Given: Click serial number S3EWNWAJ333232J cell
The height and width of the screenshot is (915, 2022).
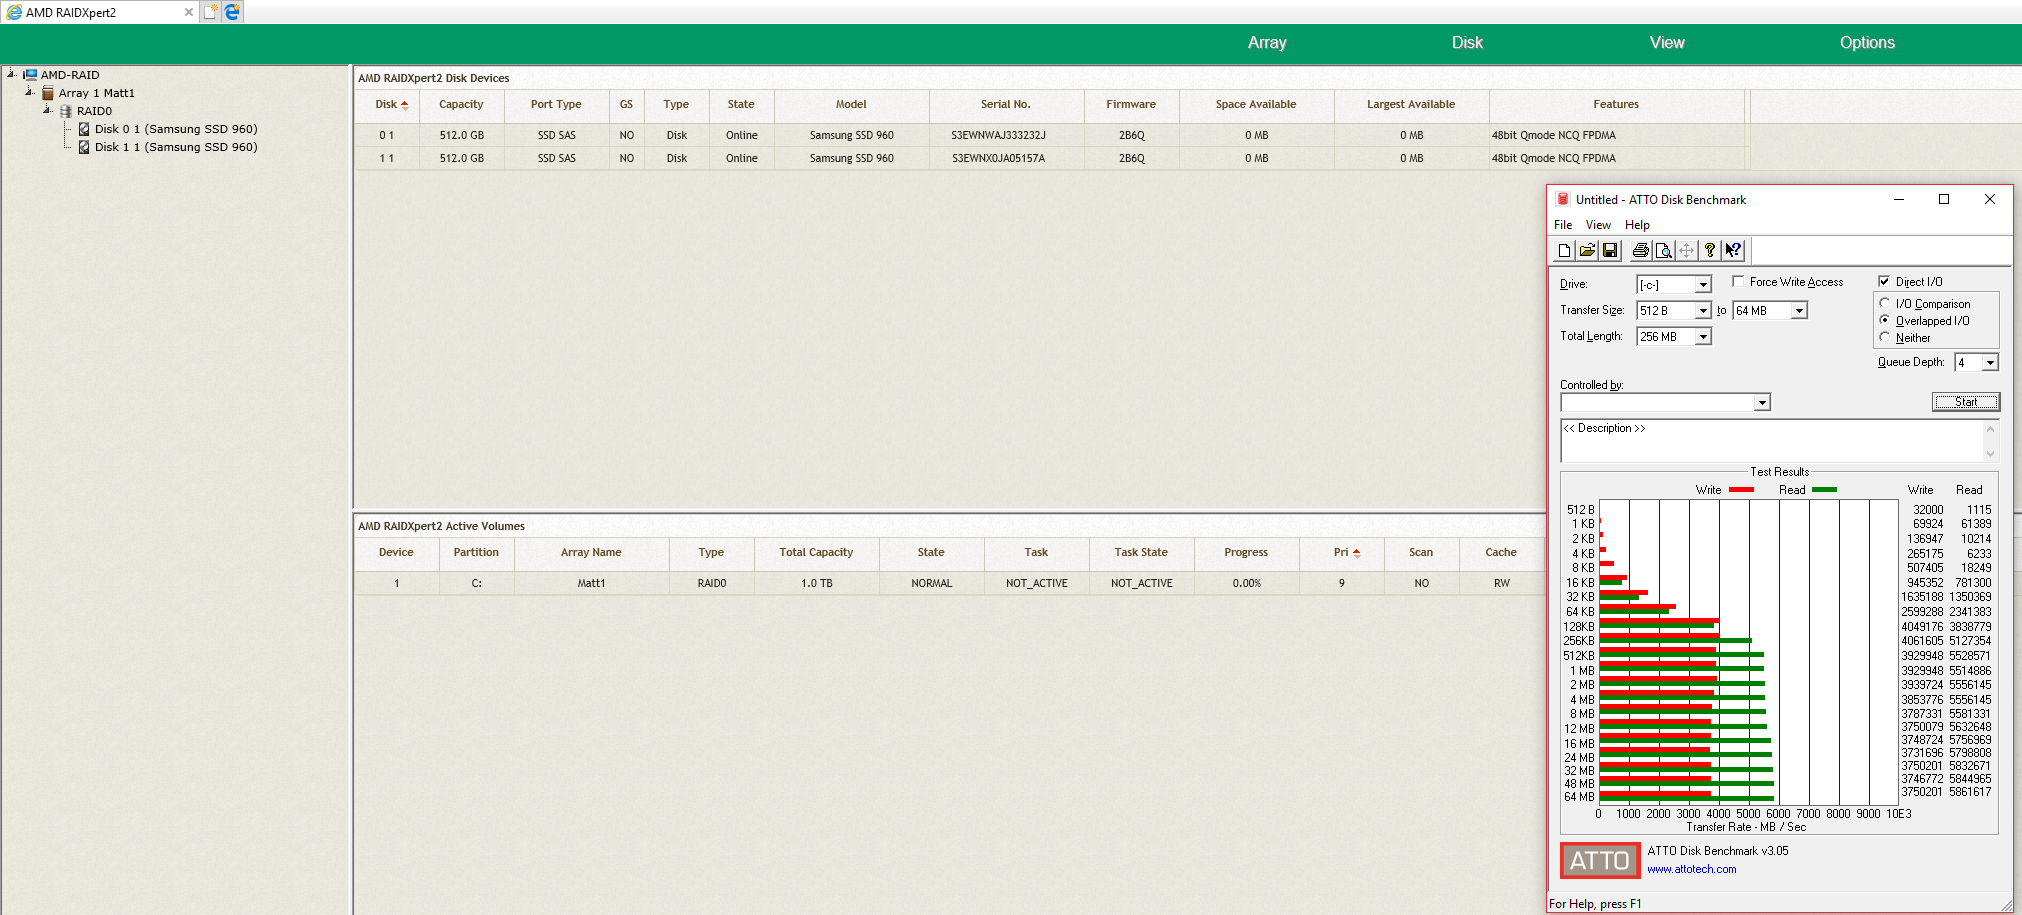Looking at the screenshot, I should [998, 135].
